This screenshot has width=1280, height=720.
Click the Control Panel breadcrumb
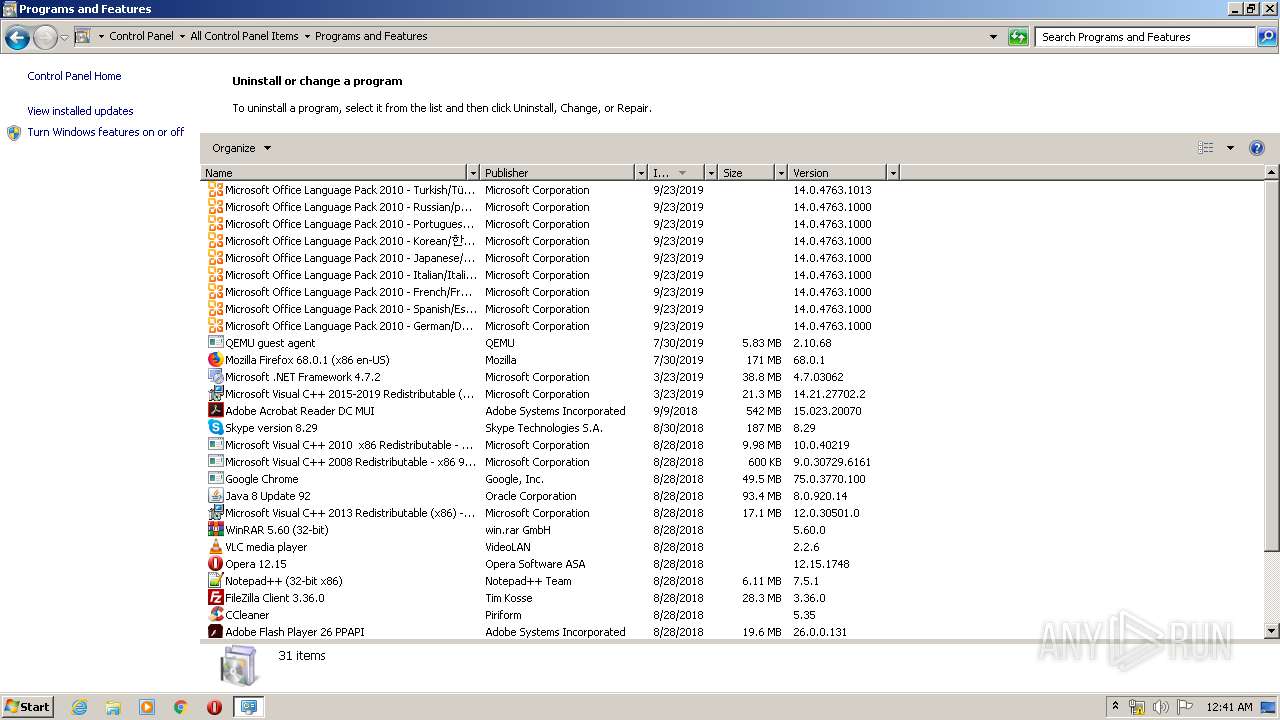pyautogui.click(x=141, y=36)
